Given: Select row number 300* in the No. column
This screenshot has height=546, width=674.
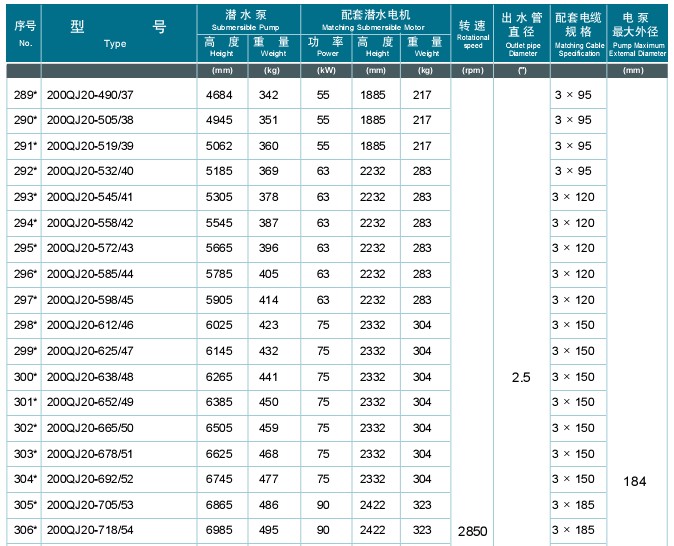Looking at the screenshot, I should (x=25, y=377).
